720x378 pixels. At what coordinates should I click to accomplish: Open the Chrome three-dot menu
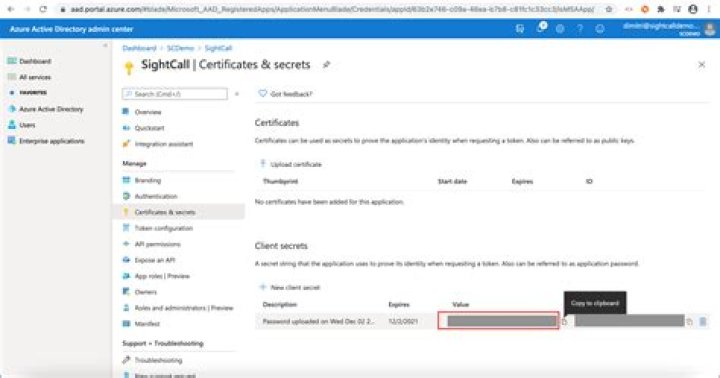point(709,9)
